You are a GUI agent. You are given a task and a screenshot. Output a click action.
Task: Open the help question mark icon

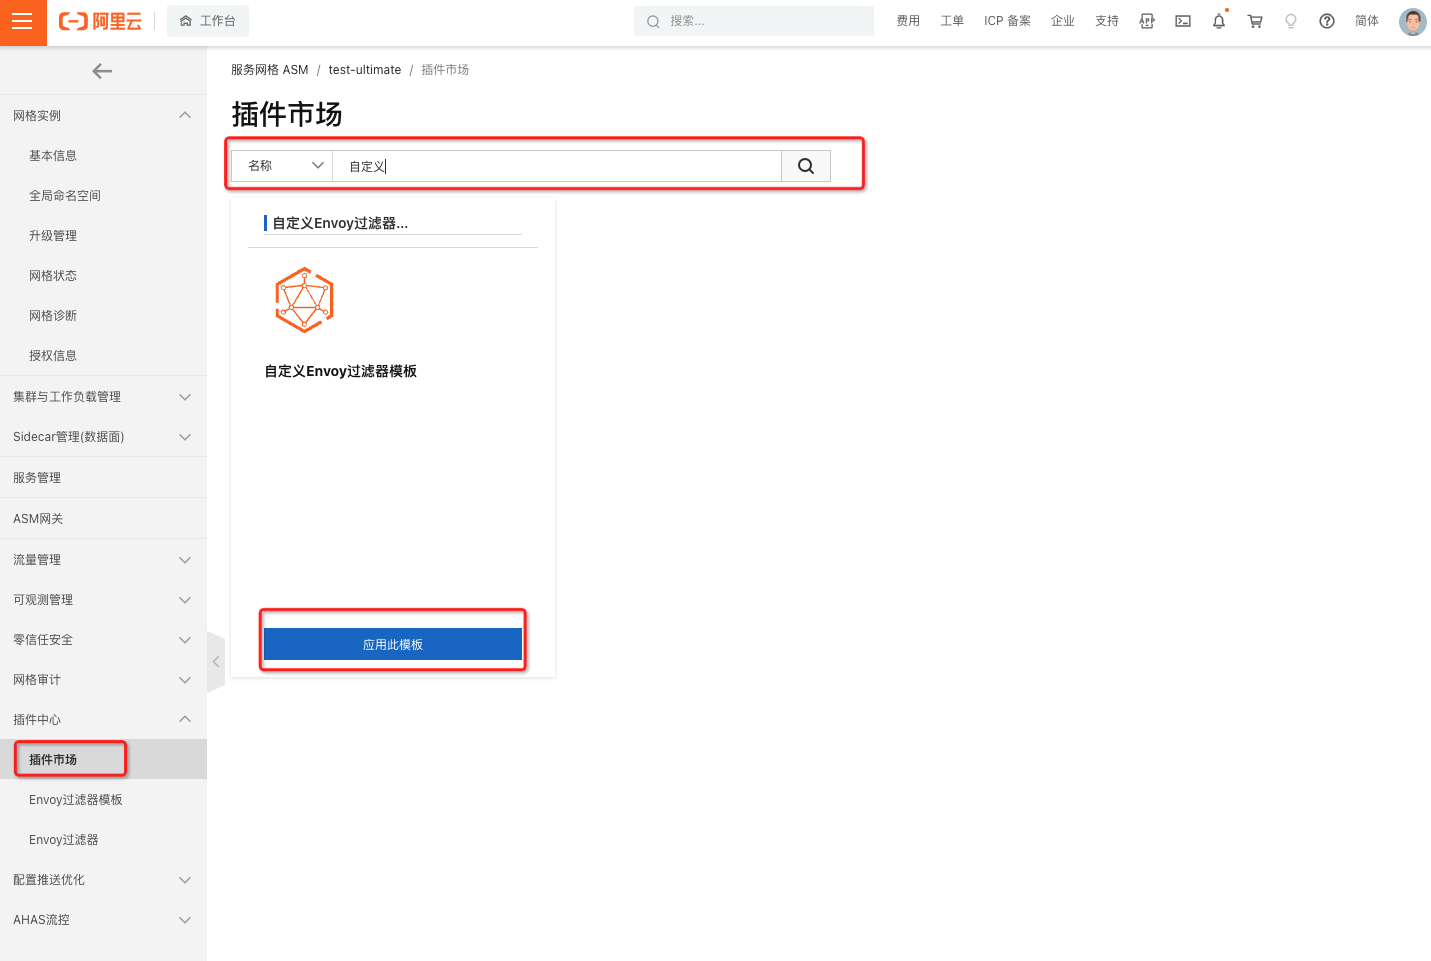1327,21
